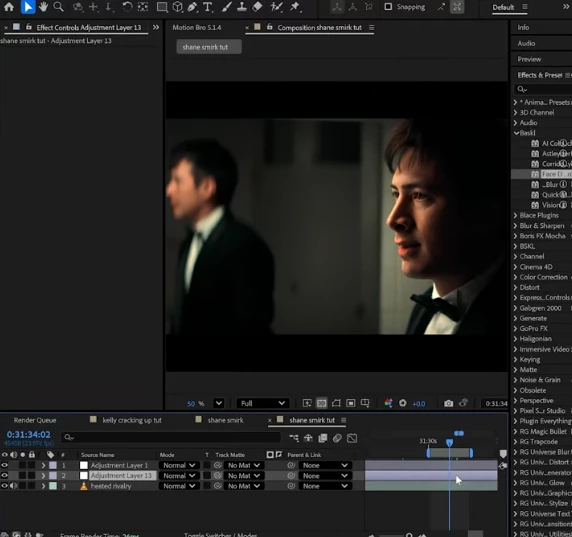Open the color channel display icon
The height and width of the screenshot is (537, 572).
[x=389, y=403]
